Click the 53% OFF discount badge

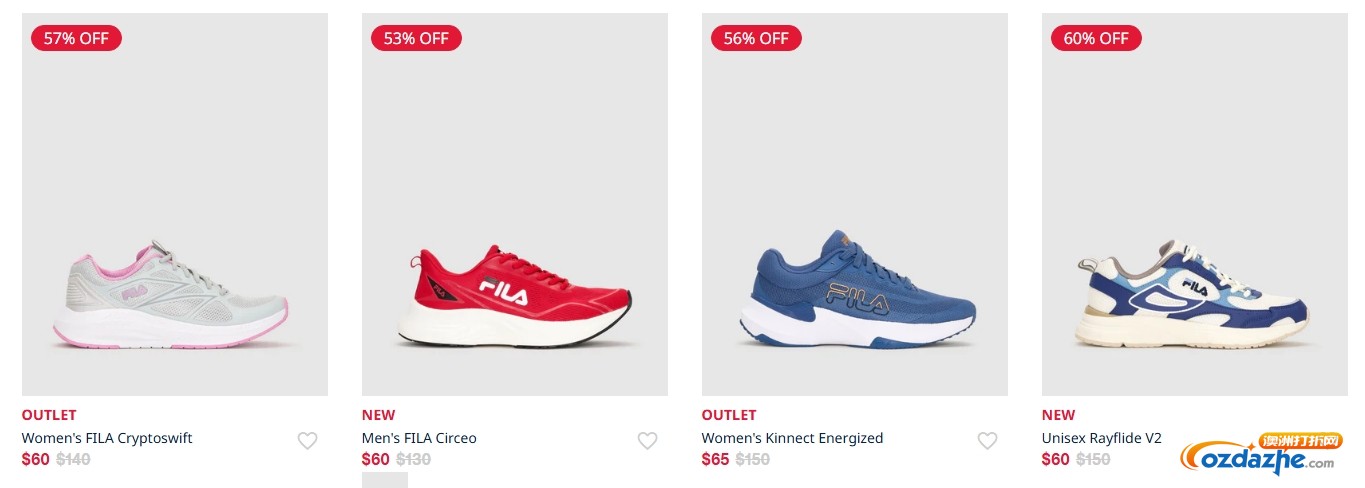pos(416,39)
